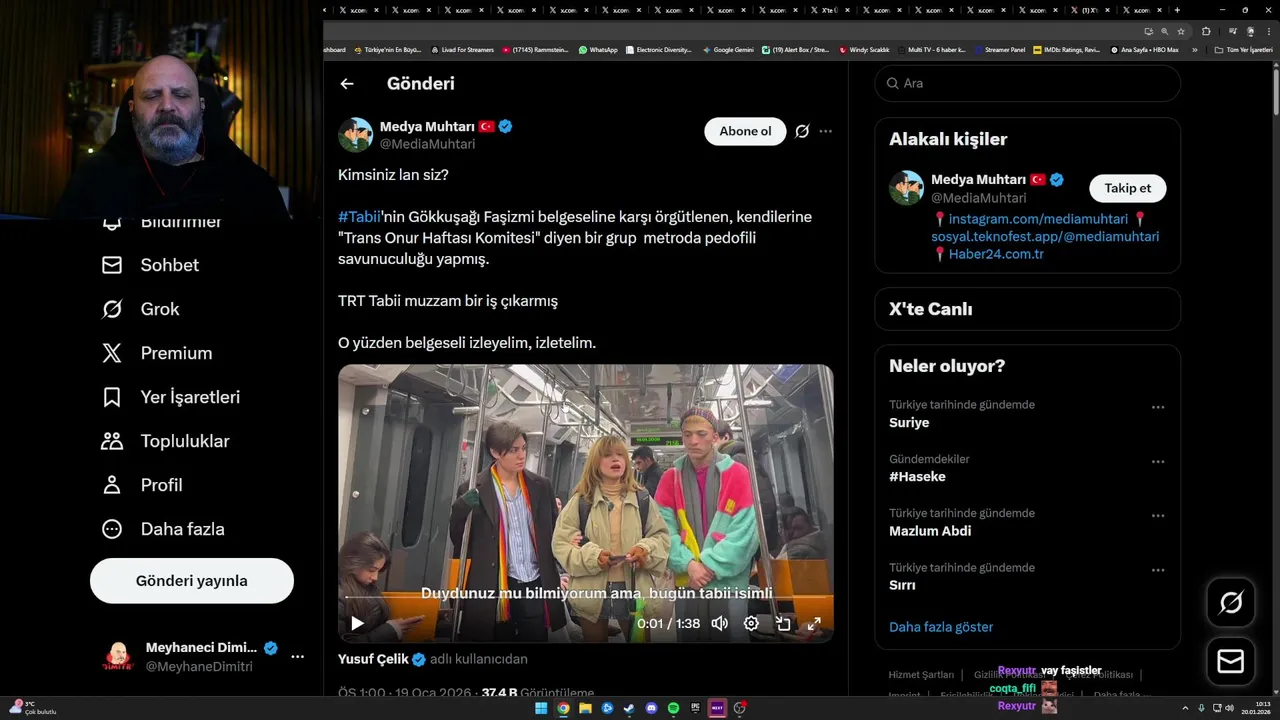Image resolution: width=1280 pixels, height=720 pixels.
Task: Open the #Haseke trending topic
Action: click(917, 477)
